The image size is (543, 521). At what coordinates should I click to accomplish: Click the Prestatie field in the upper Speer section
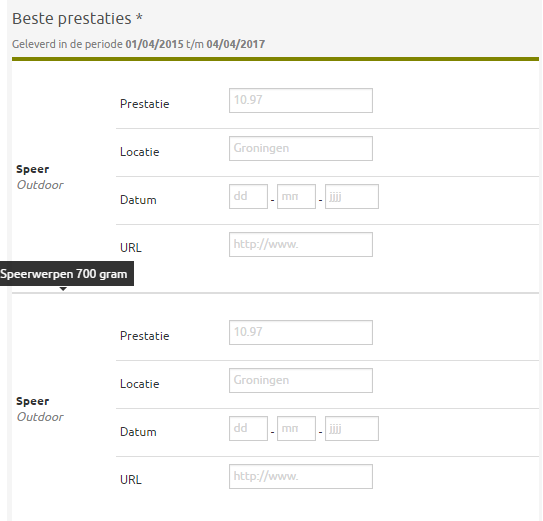pos(301,100)
